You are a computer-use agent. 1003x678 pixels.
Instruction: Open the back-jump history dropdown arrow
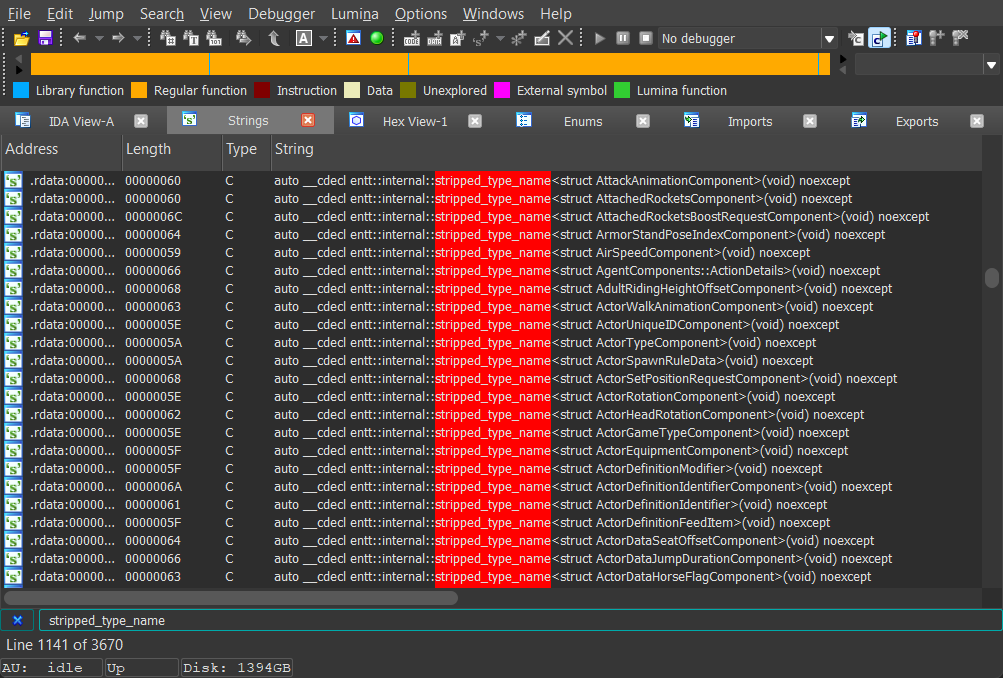click(99, 38)
